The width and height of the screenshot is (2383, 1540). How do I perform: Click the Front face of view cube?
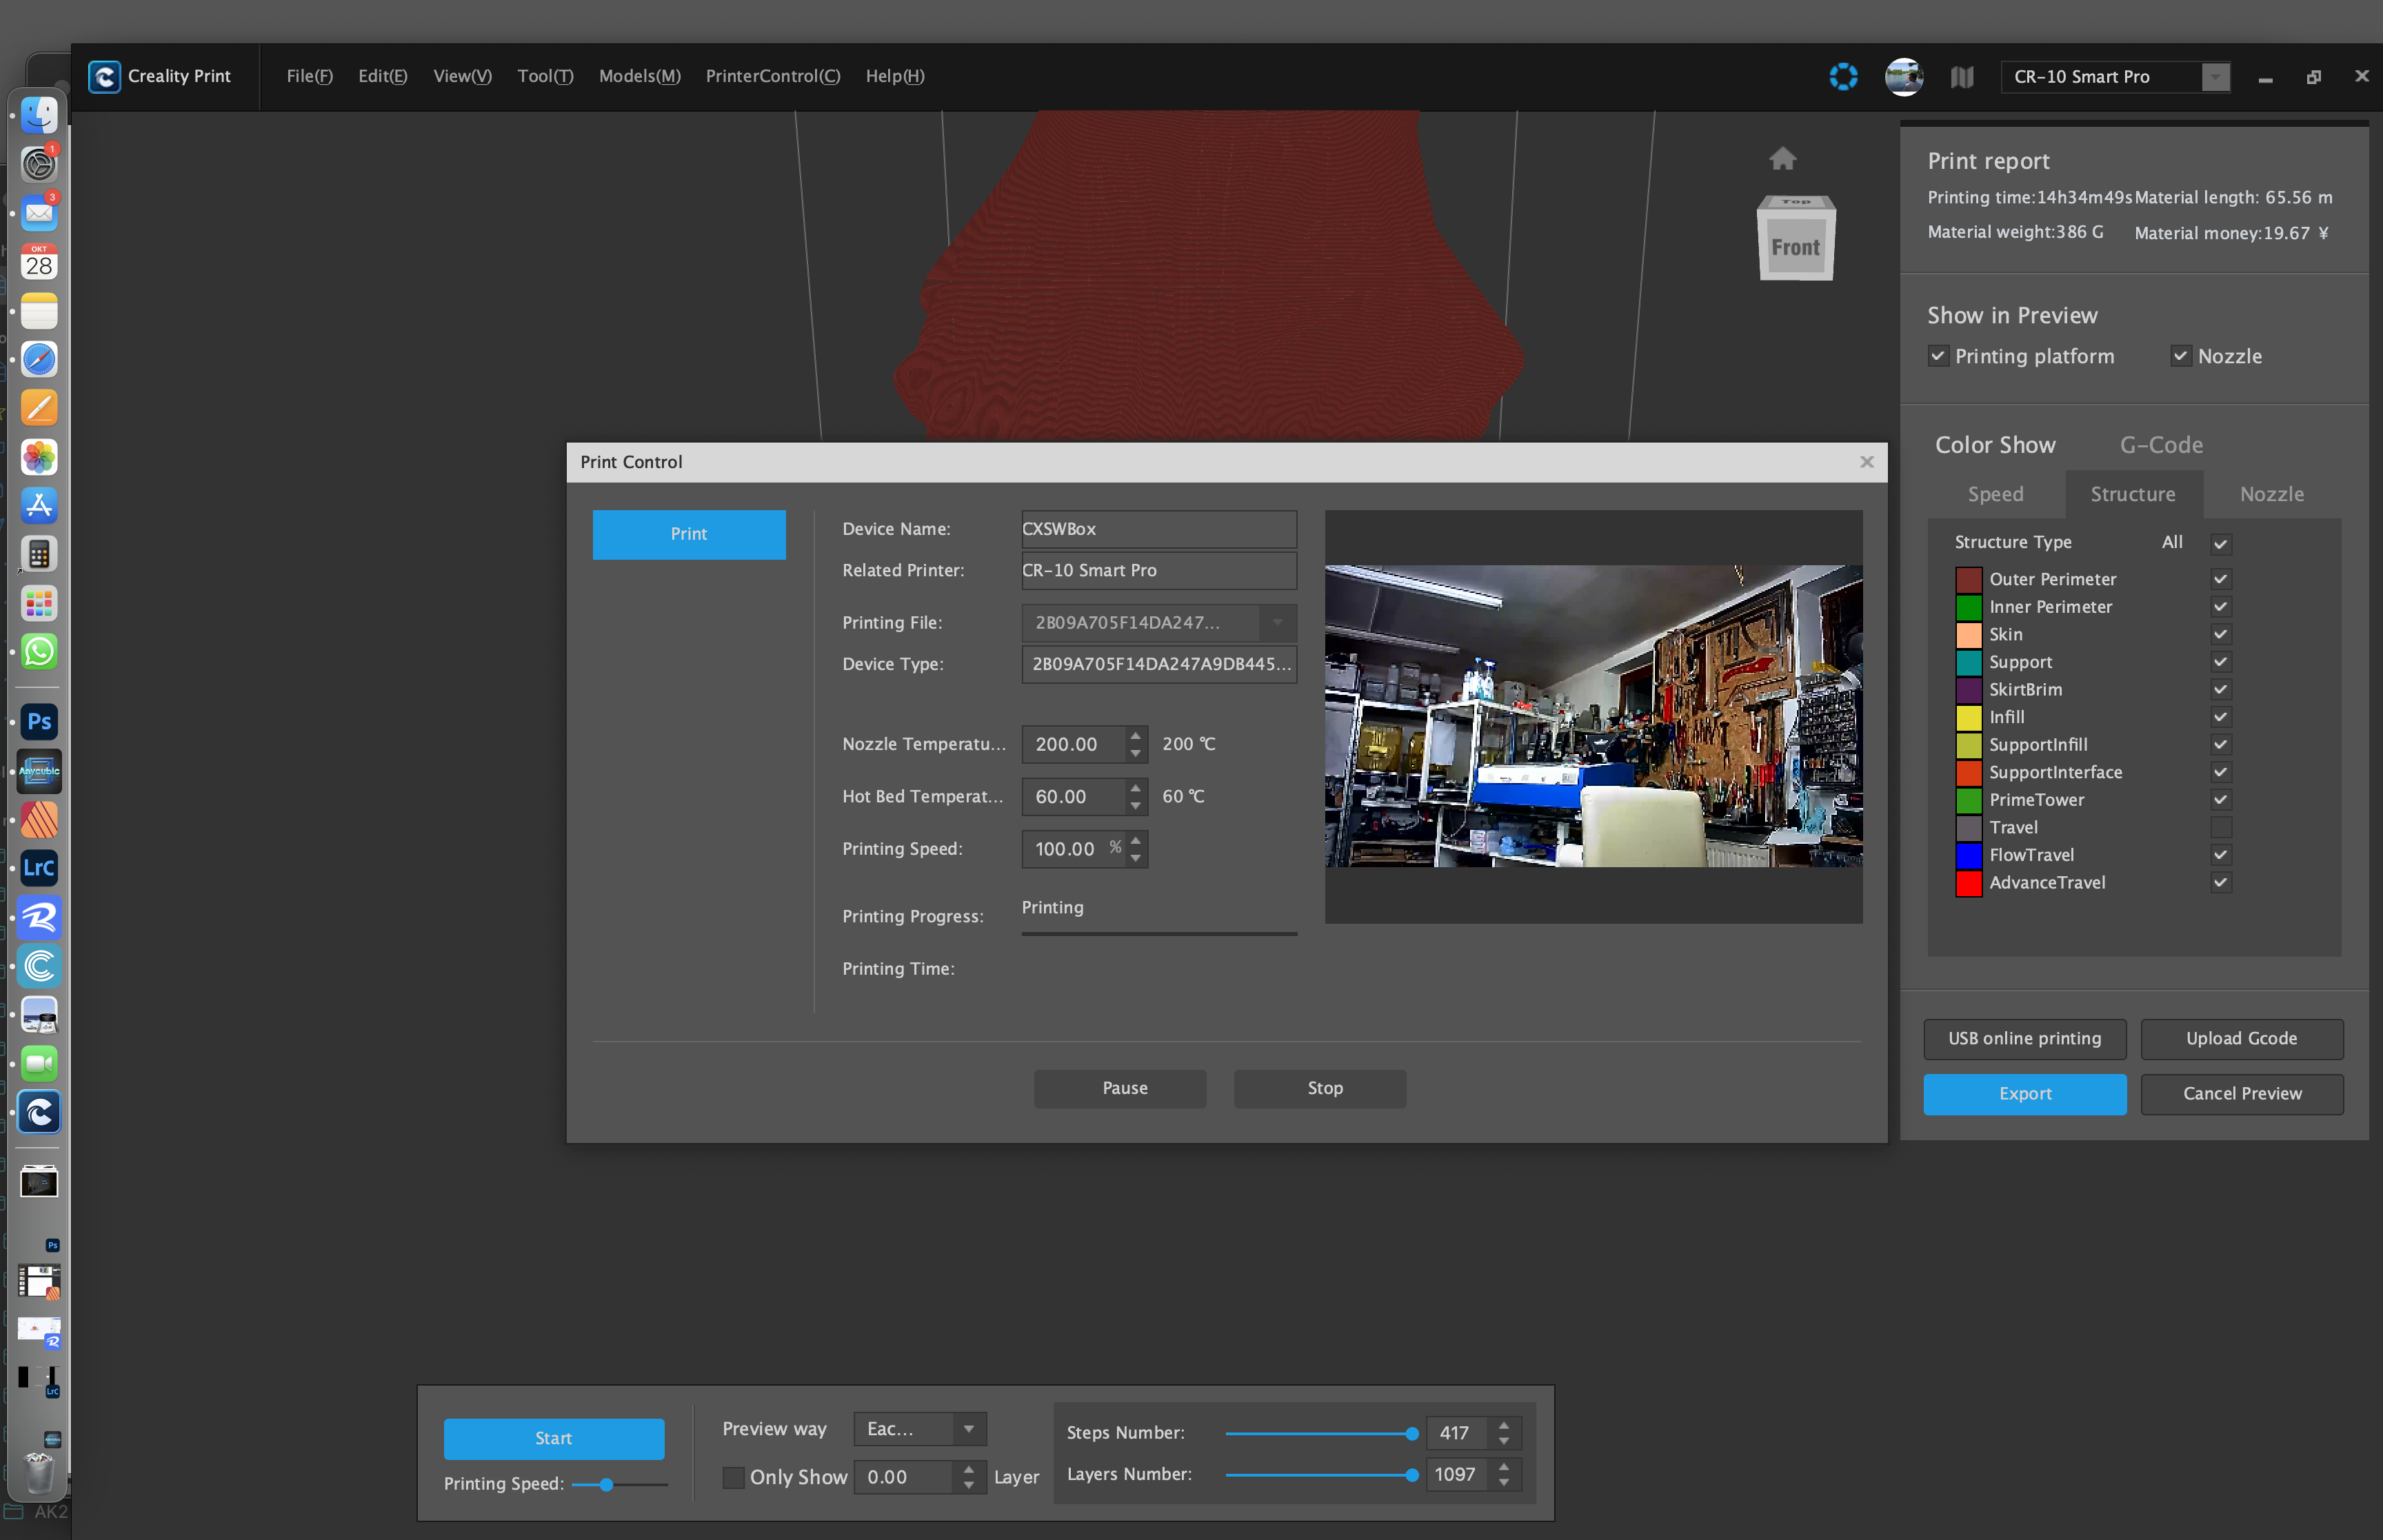pyautogui.click(x=1795, y=247)
